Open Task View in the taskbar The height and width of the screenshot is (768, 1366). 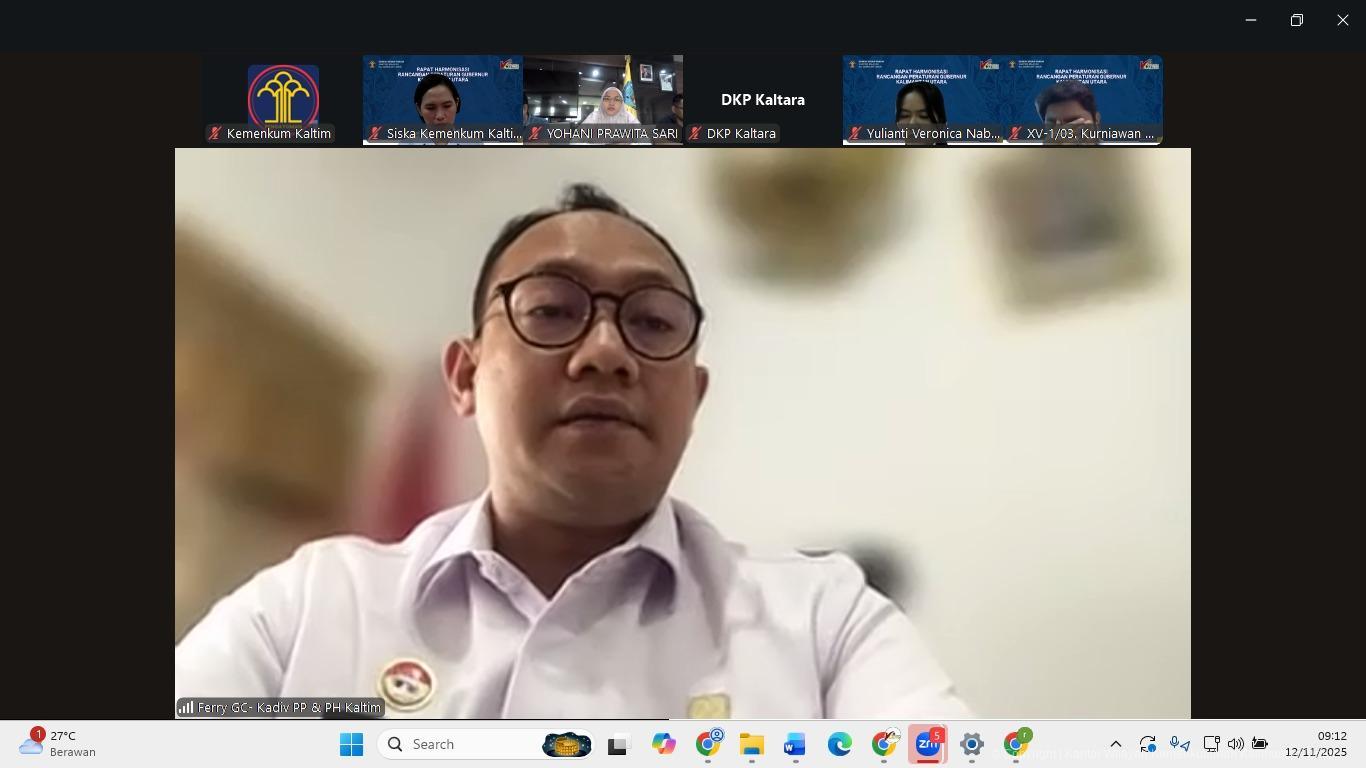(618, 744)
